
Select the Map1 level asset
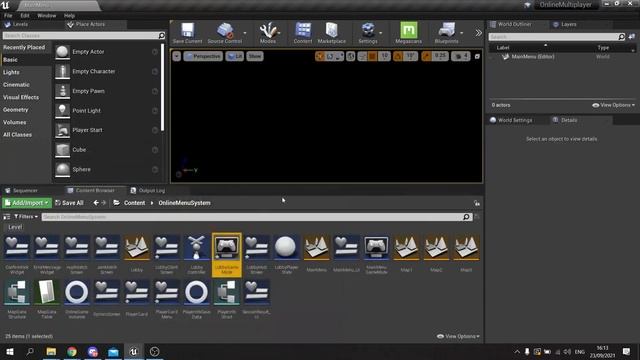pos(406,253)
